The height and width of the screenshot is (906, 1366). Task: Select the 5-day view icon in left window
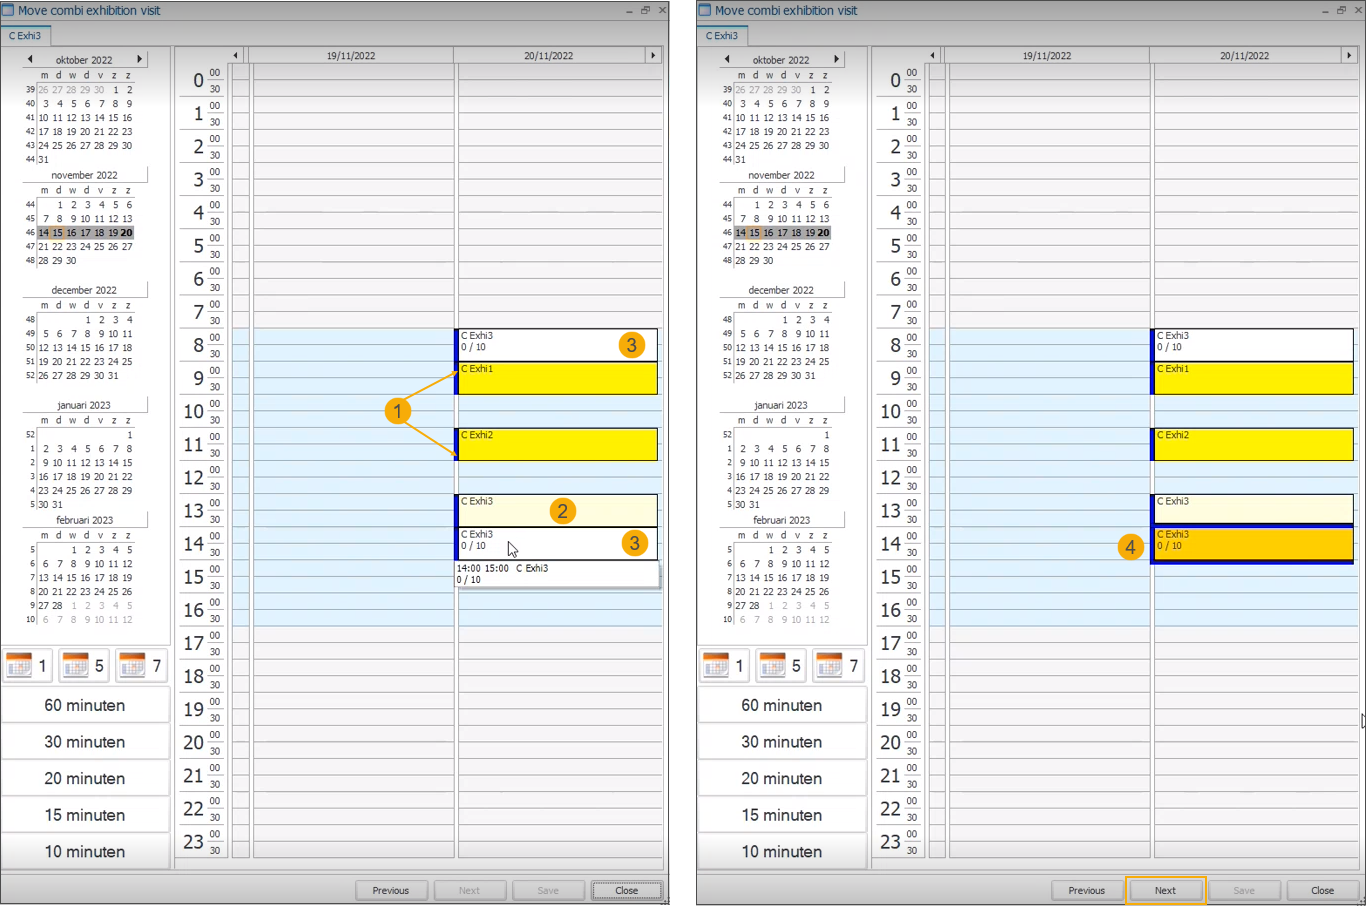pos(84,665)
